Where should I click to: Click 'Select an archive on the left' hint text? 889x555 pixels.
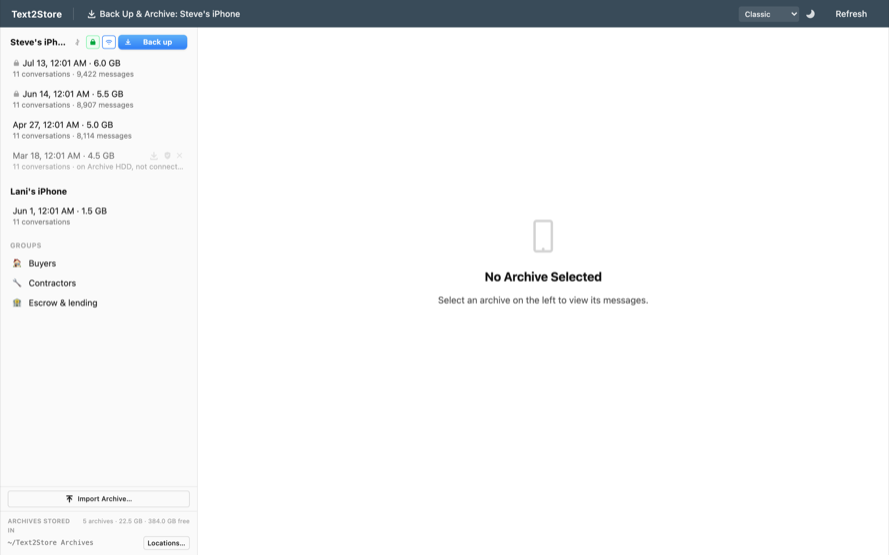coord(543,300)
